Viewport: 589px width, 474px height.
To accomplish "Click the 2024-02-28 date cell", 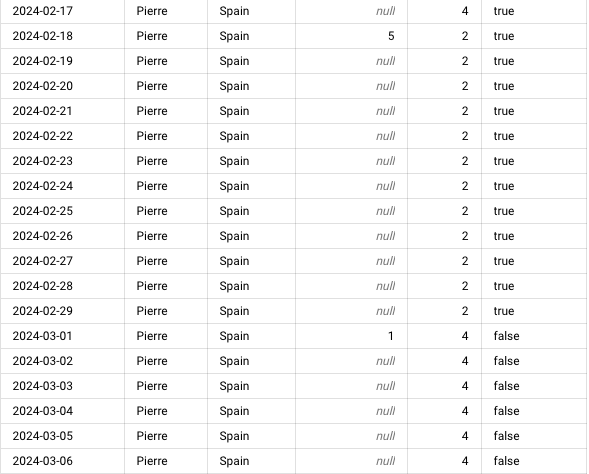I will (63, 286).
